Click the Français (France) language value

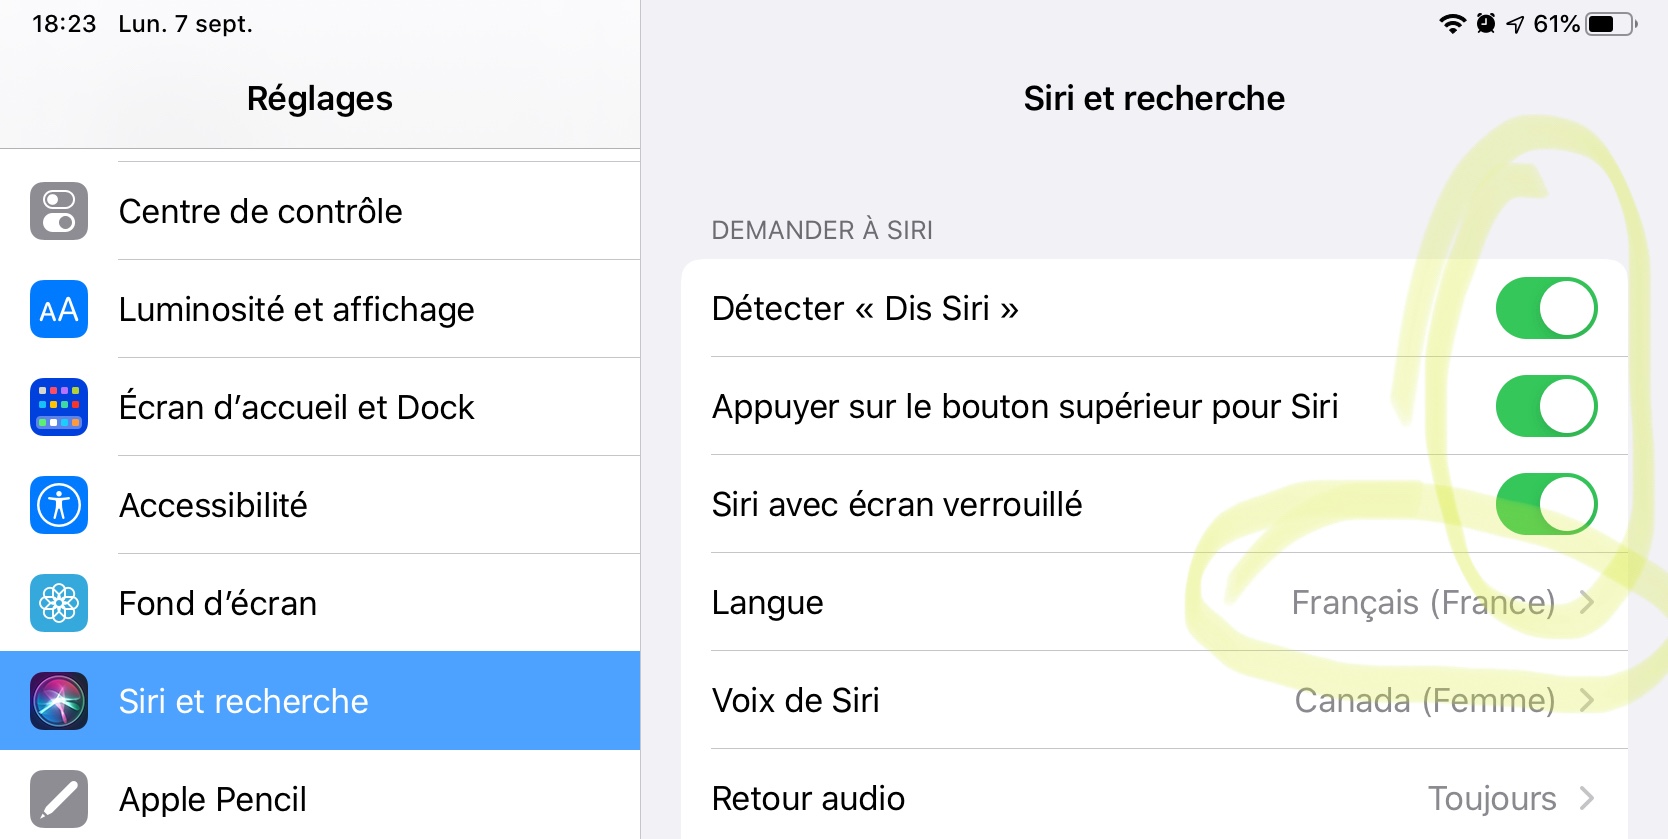click(x=1422, y=602)
